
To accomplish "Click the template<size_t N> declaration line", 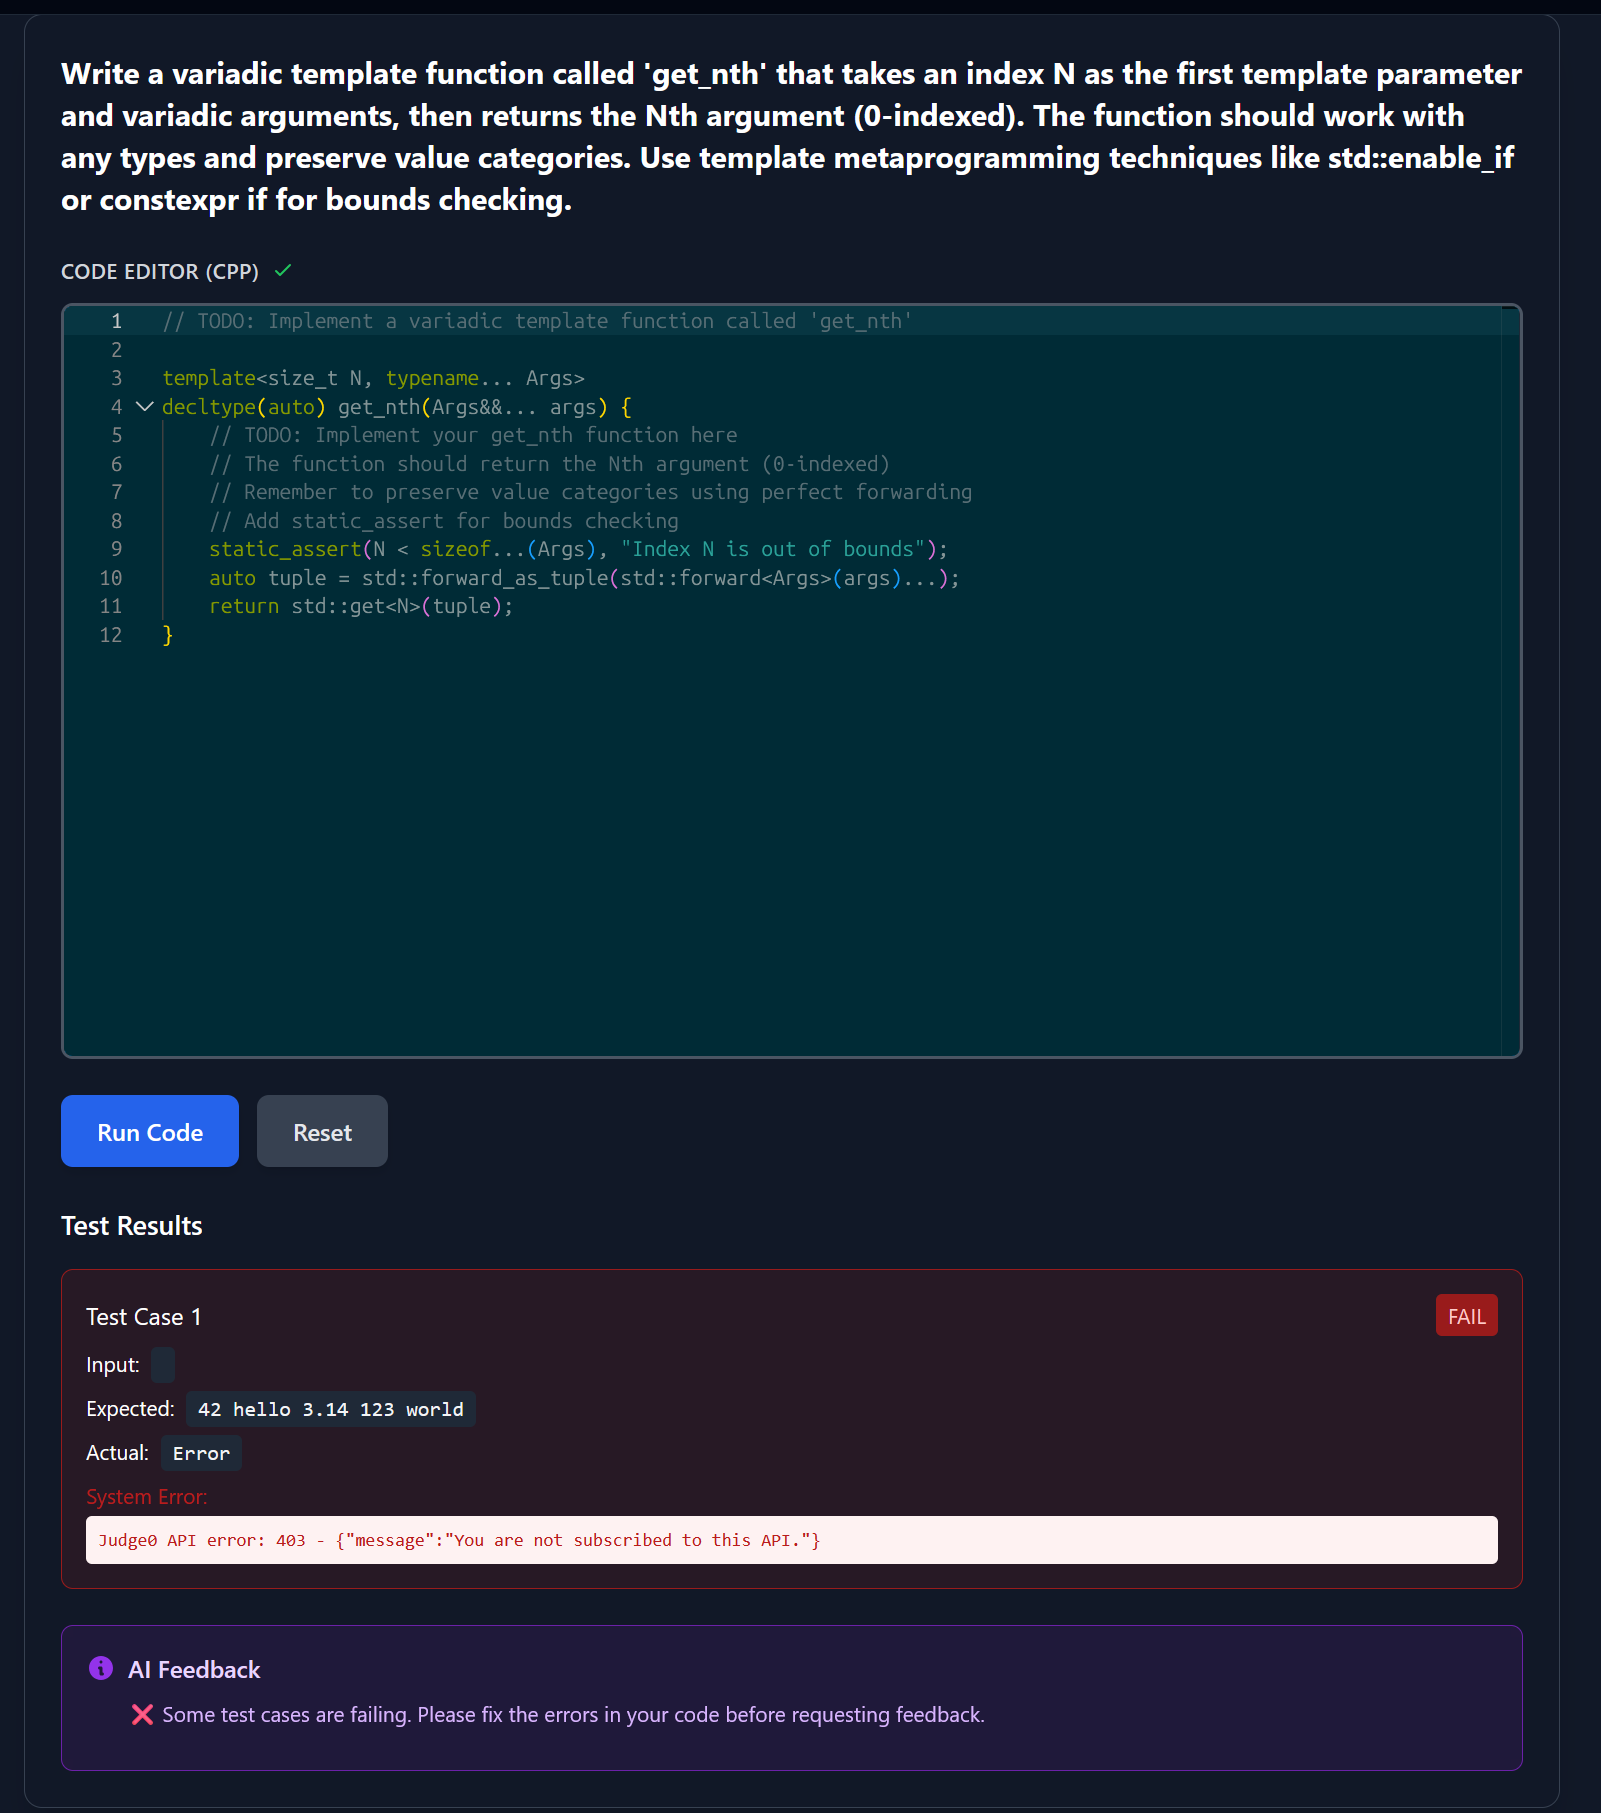I will (x=373, y=379).
